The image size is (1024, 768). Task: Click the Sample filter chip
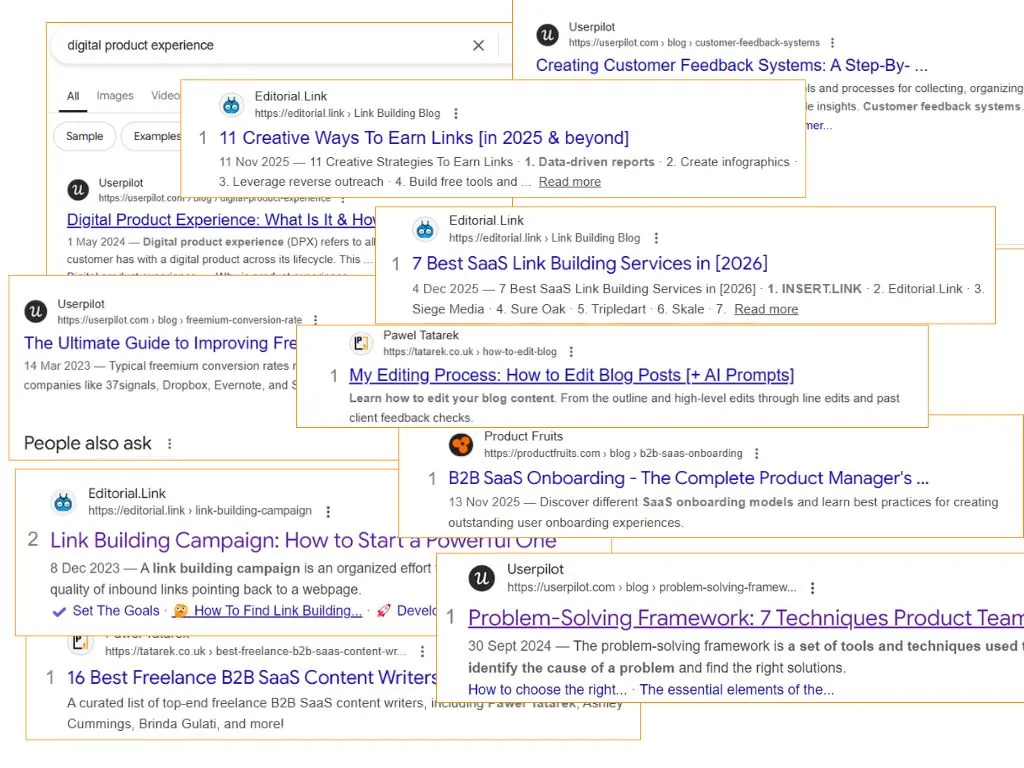pos(84,136)
